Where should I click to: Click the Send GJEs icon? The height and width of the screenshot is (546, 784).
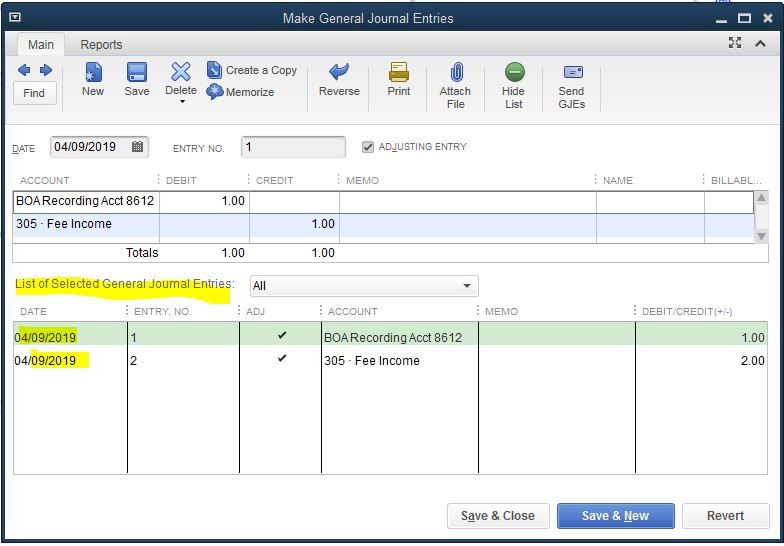click(x=573, y=72)
